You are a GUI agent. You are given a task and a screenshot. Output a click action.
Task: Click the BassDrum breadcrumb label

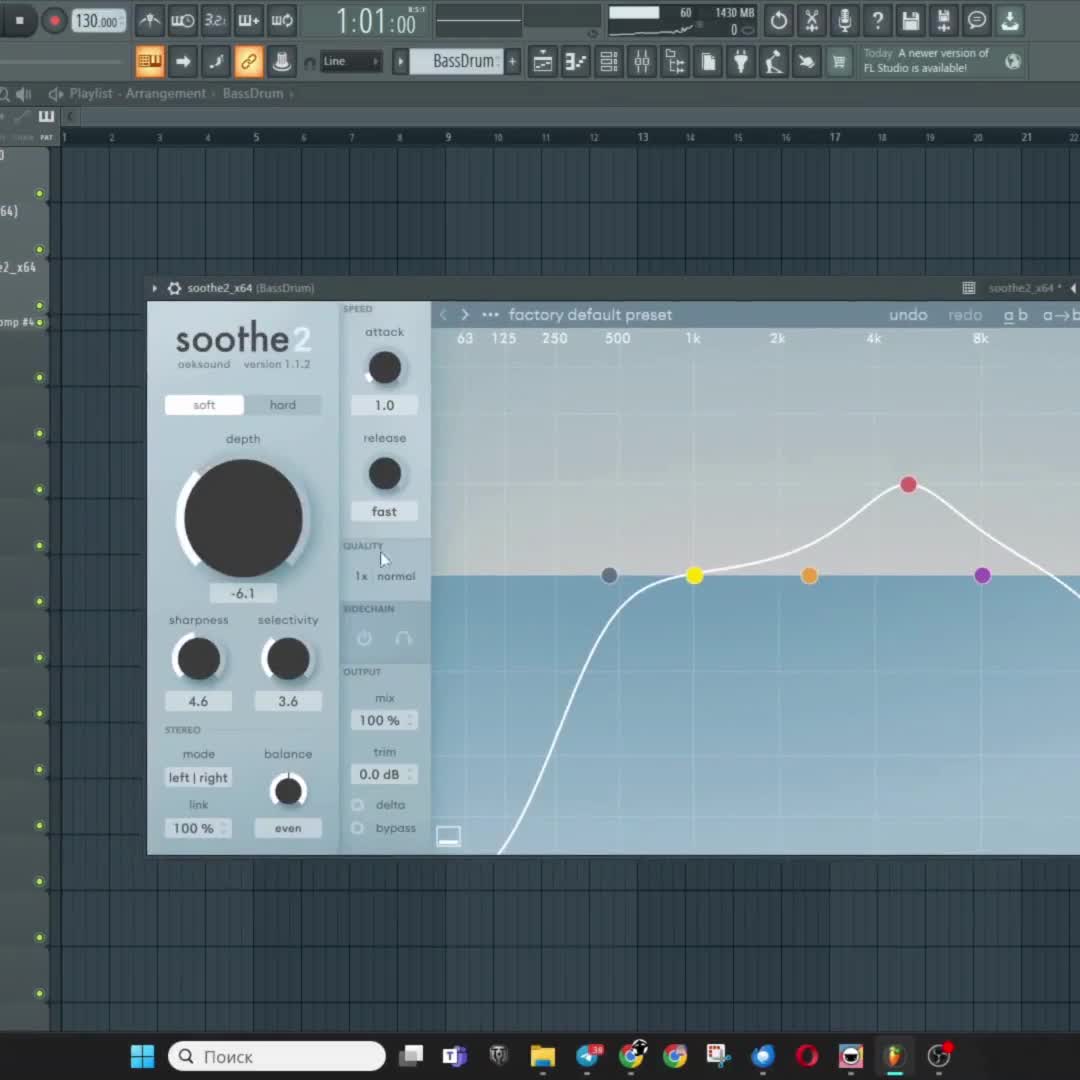click(x=255, y=93)
